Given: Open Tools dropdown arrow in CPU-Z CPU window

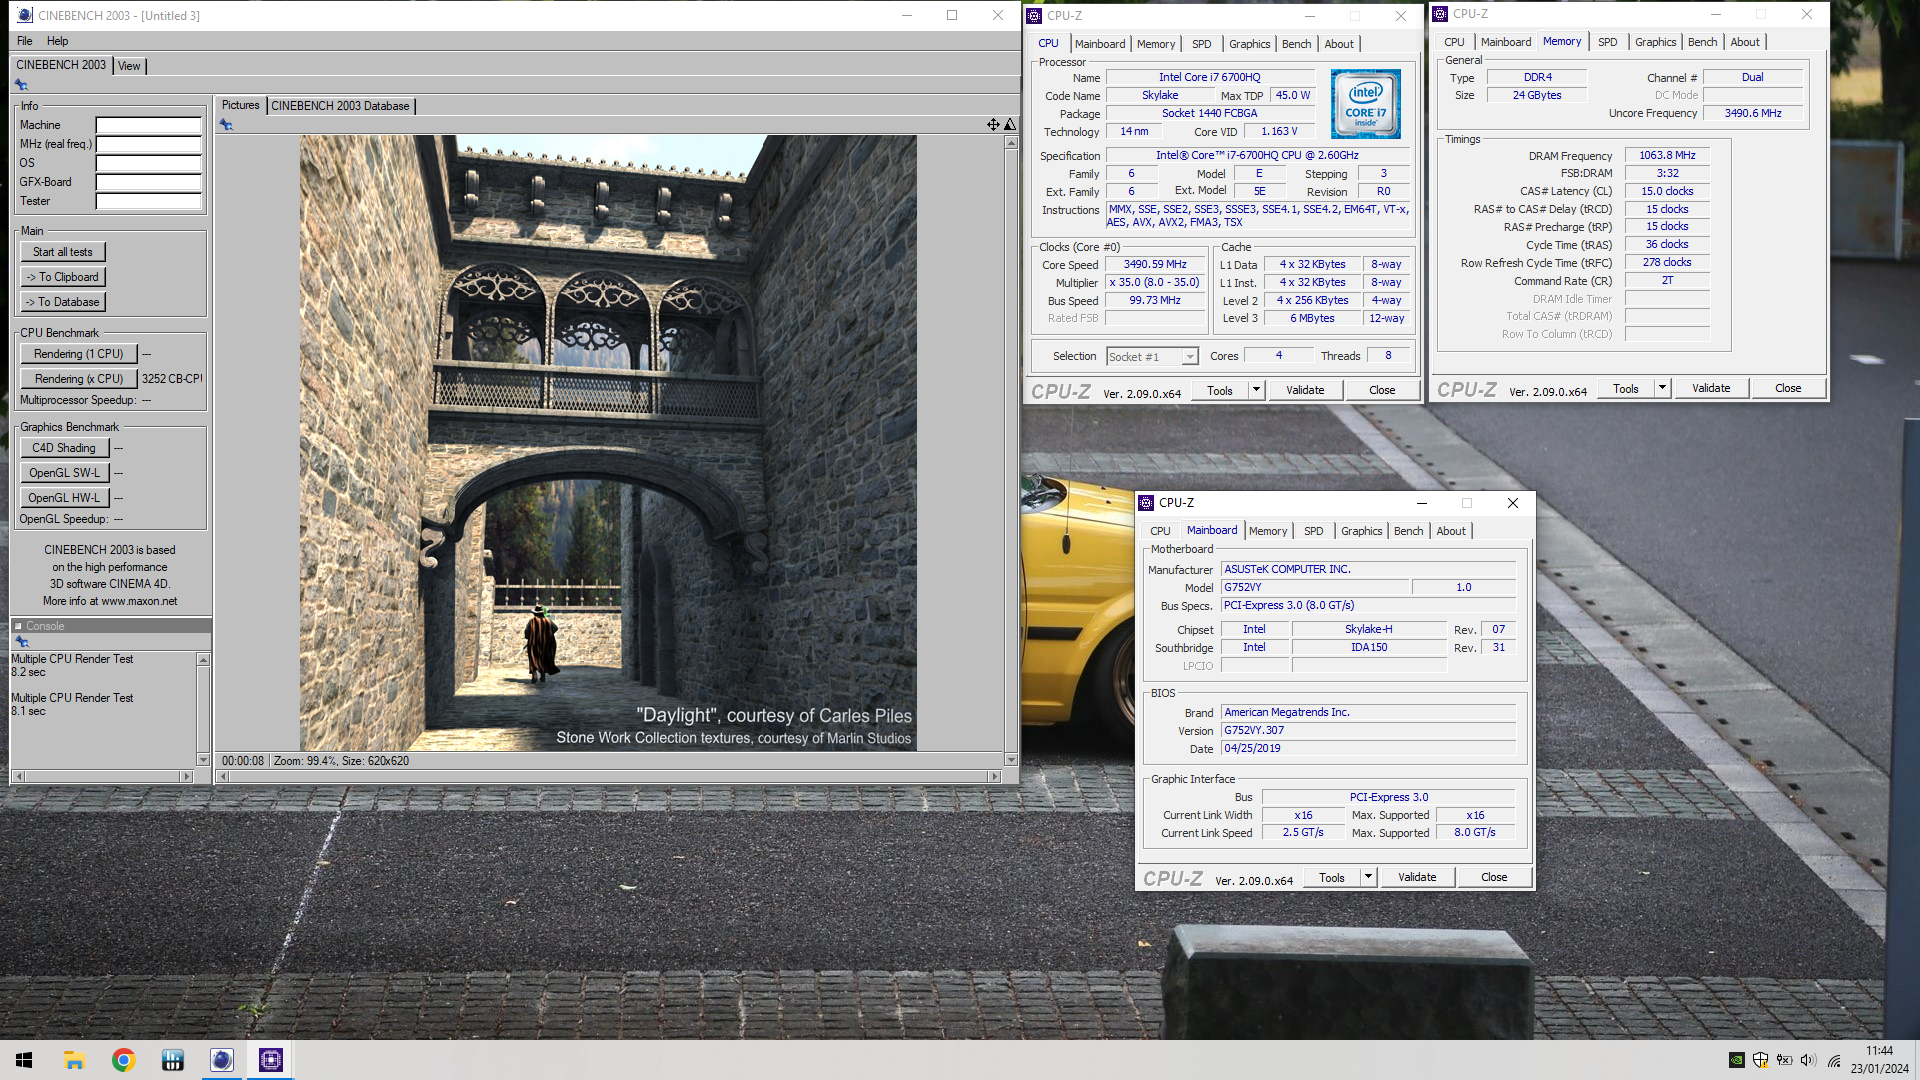Looking at the screenshot, I should click(x=1256, y=390).
